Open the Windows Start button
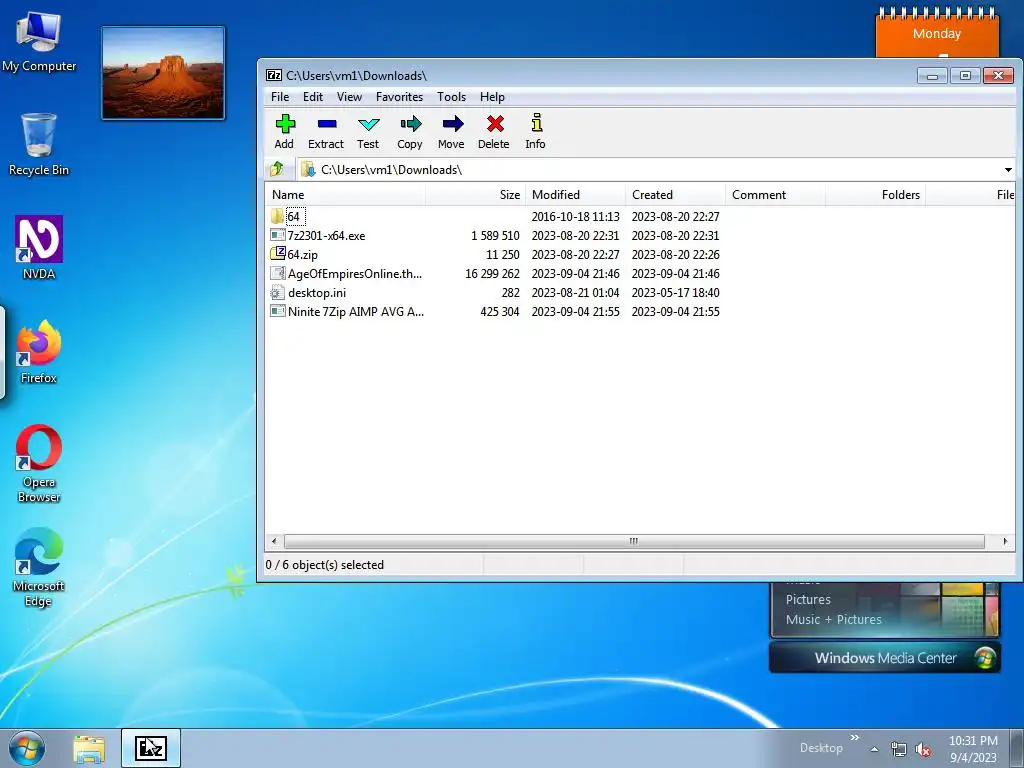1024x768 pixels. tap(27, 748)
